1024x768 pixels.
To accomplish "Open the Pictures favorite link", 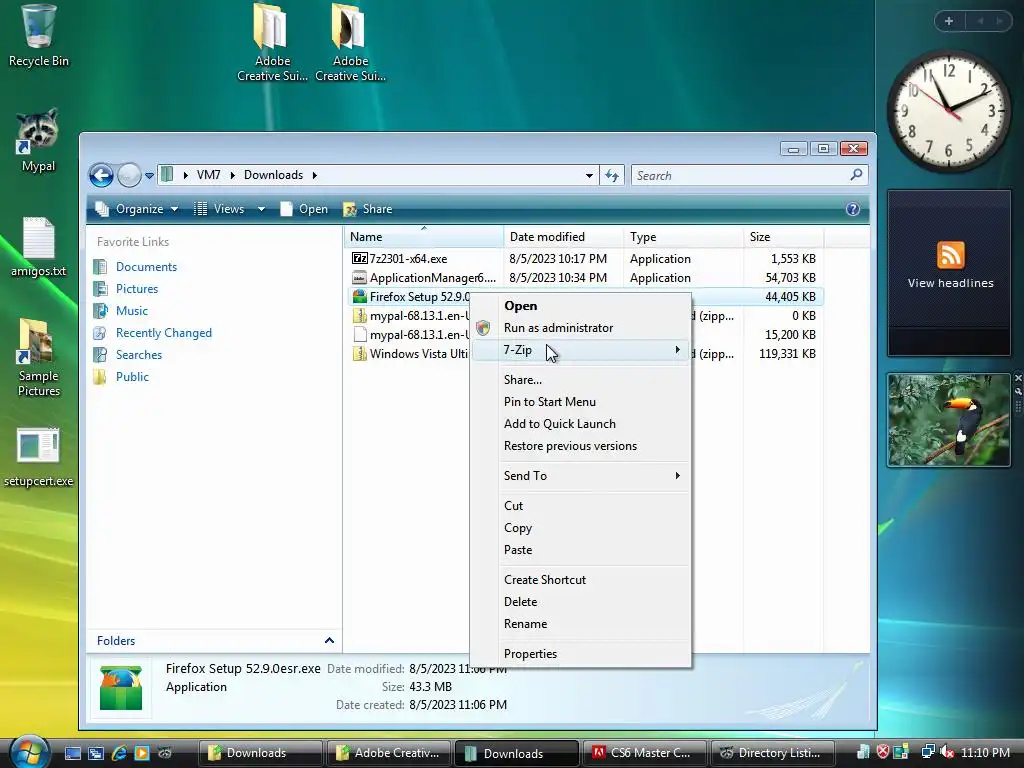I will (x=136, y=289).
